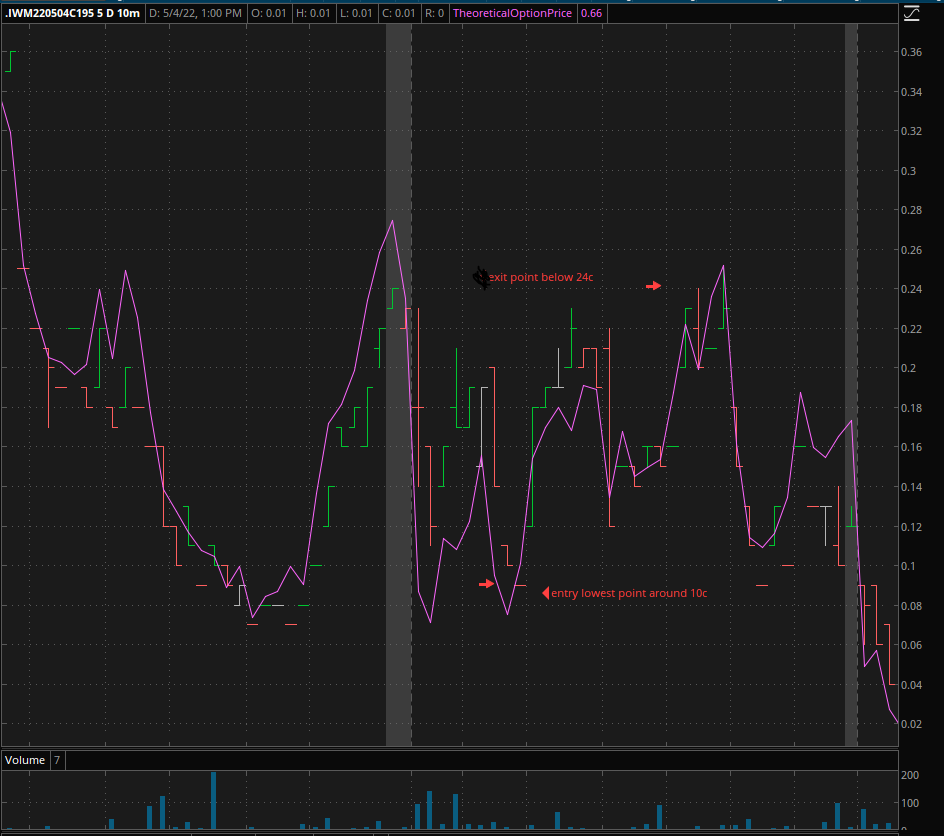Image resolution: width=944 pixels, height=836 pixels.
Task: Click the tallest volume bar
Action: (x=213, y=801)
